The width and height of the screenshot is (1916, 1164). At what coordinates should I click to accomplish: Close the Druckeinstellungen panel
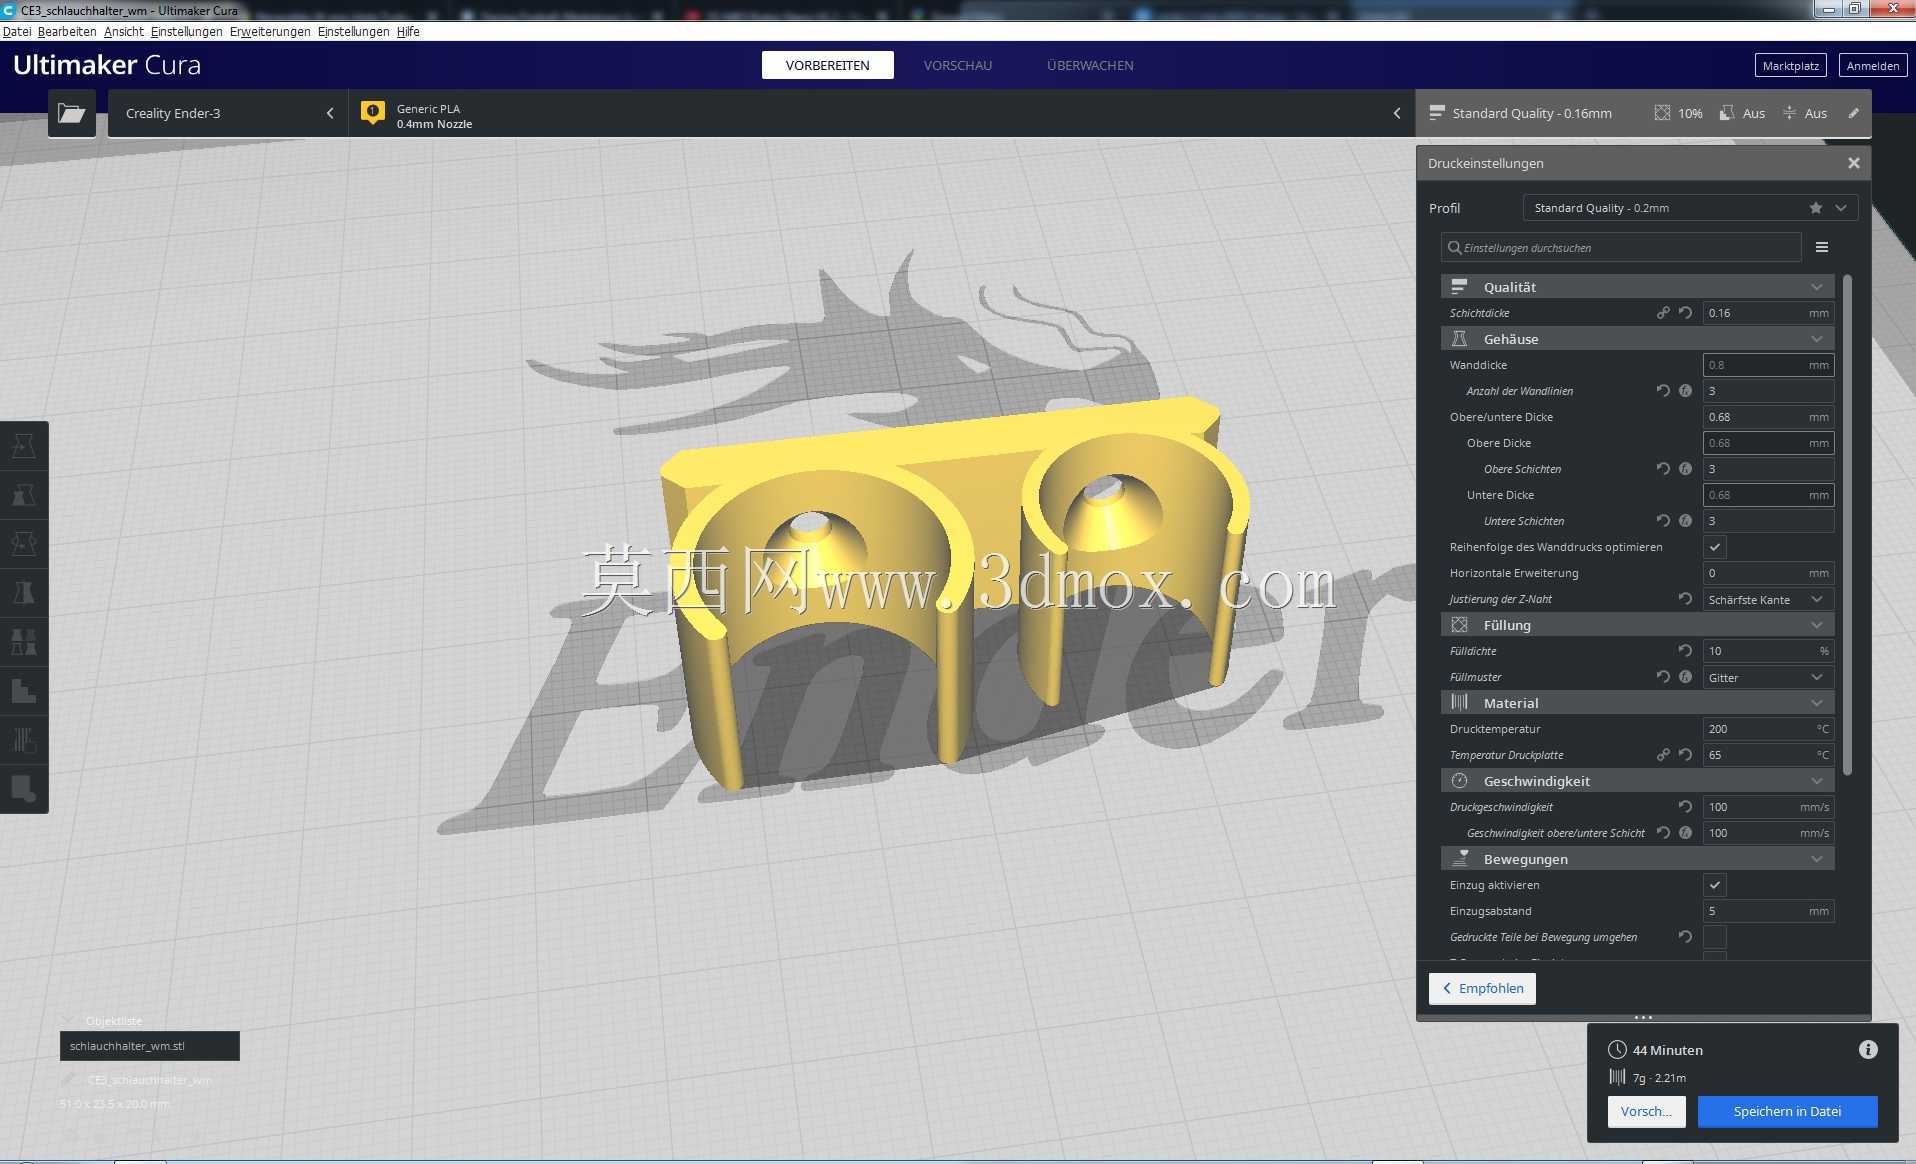1854,163
